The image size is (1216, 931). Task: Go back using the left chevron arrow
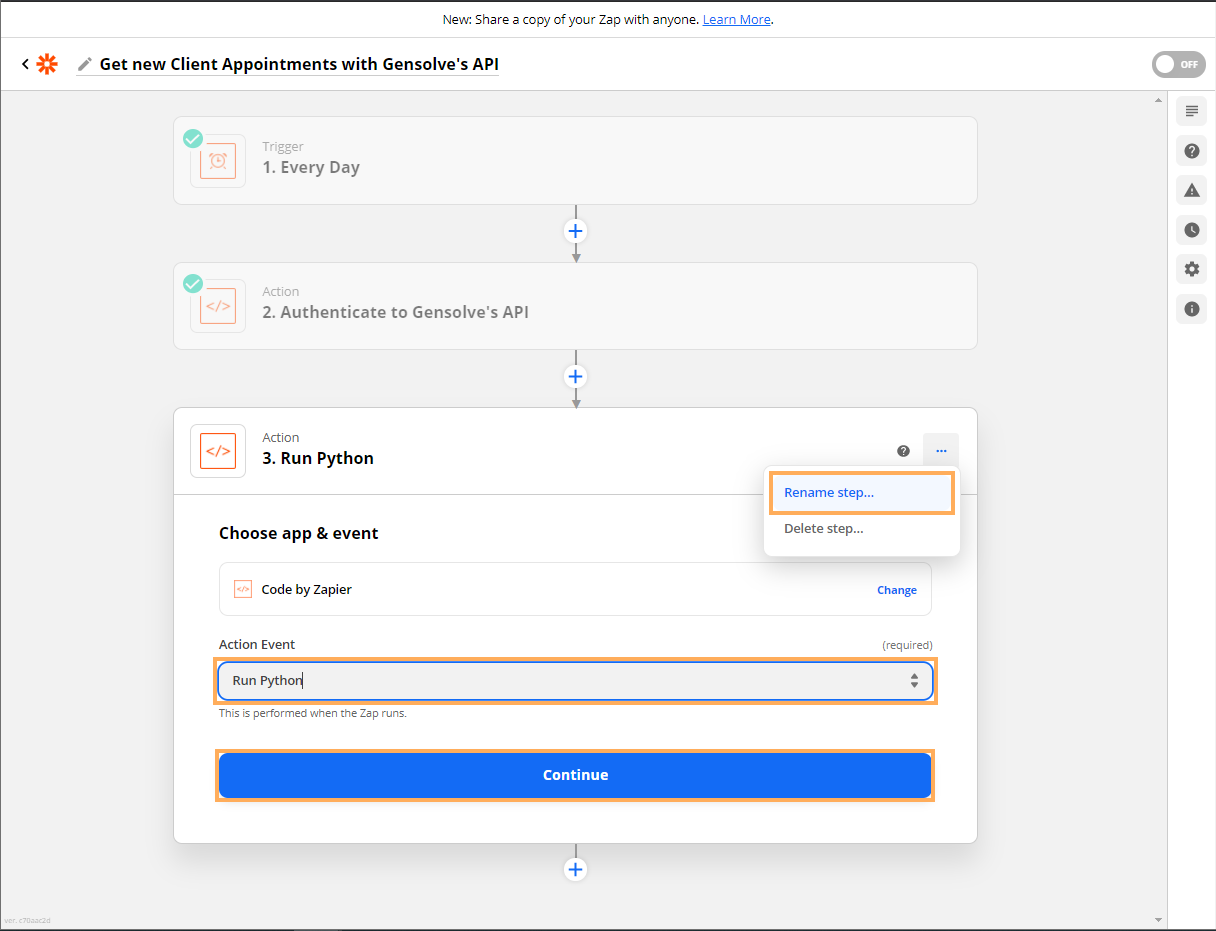click(x=25, y=64)
